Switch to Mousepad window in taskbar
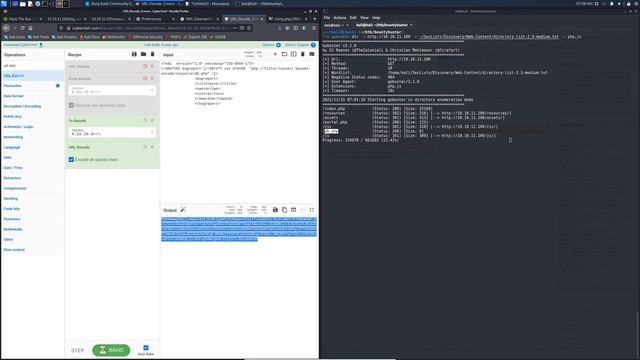 (x=208, y=4)
